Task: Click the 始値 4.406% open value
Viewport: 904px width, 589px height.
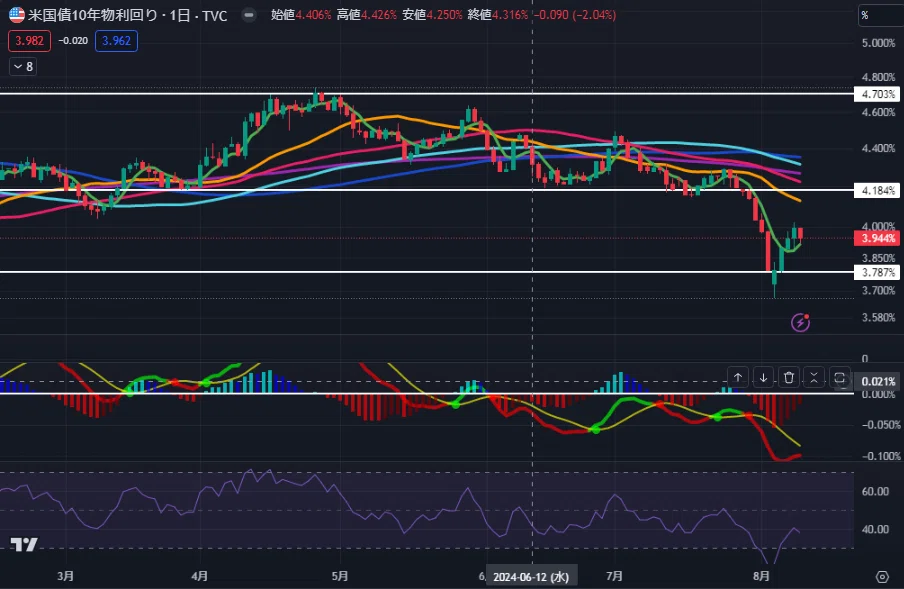Action: 301,15
